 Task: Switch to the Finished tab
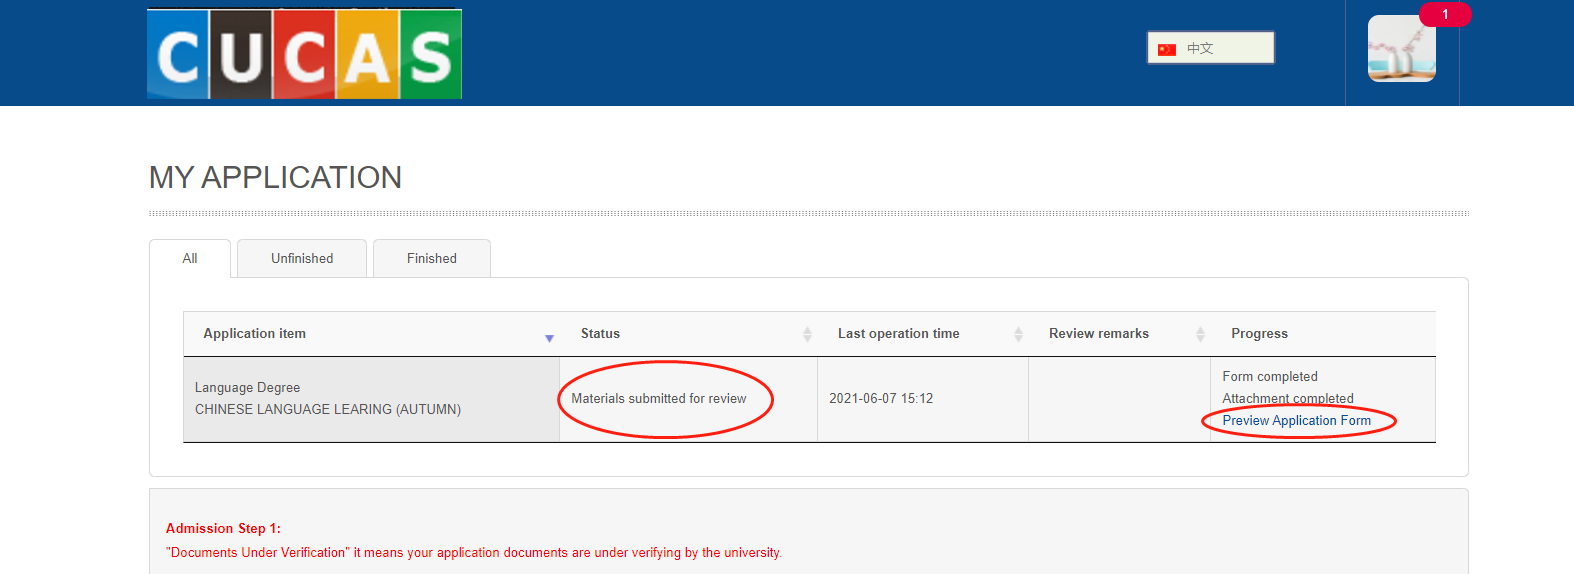(431, 259)
